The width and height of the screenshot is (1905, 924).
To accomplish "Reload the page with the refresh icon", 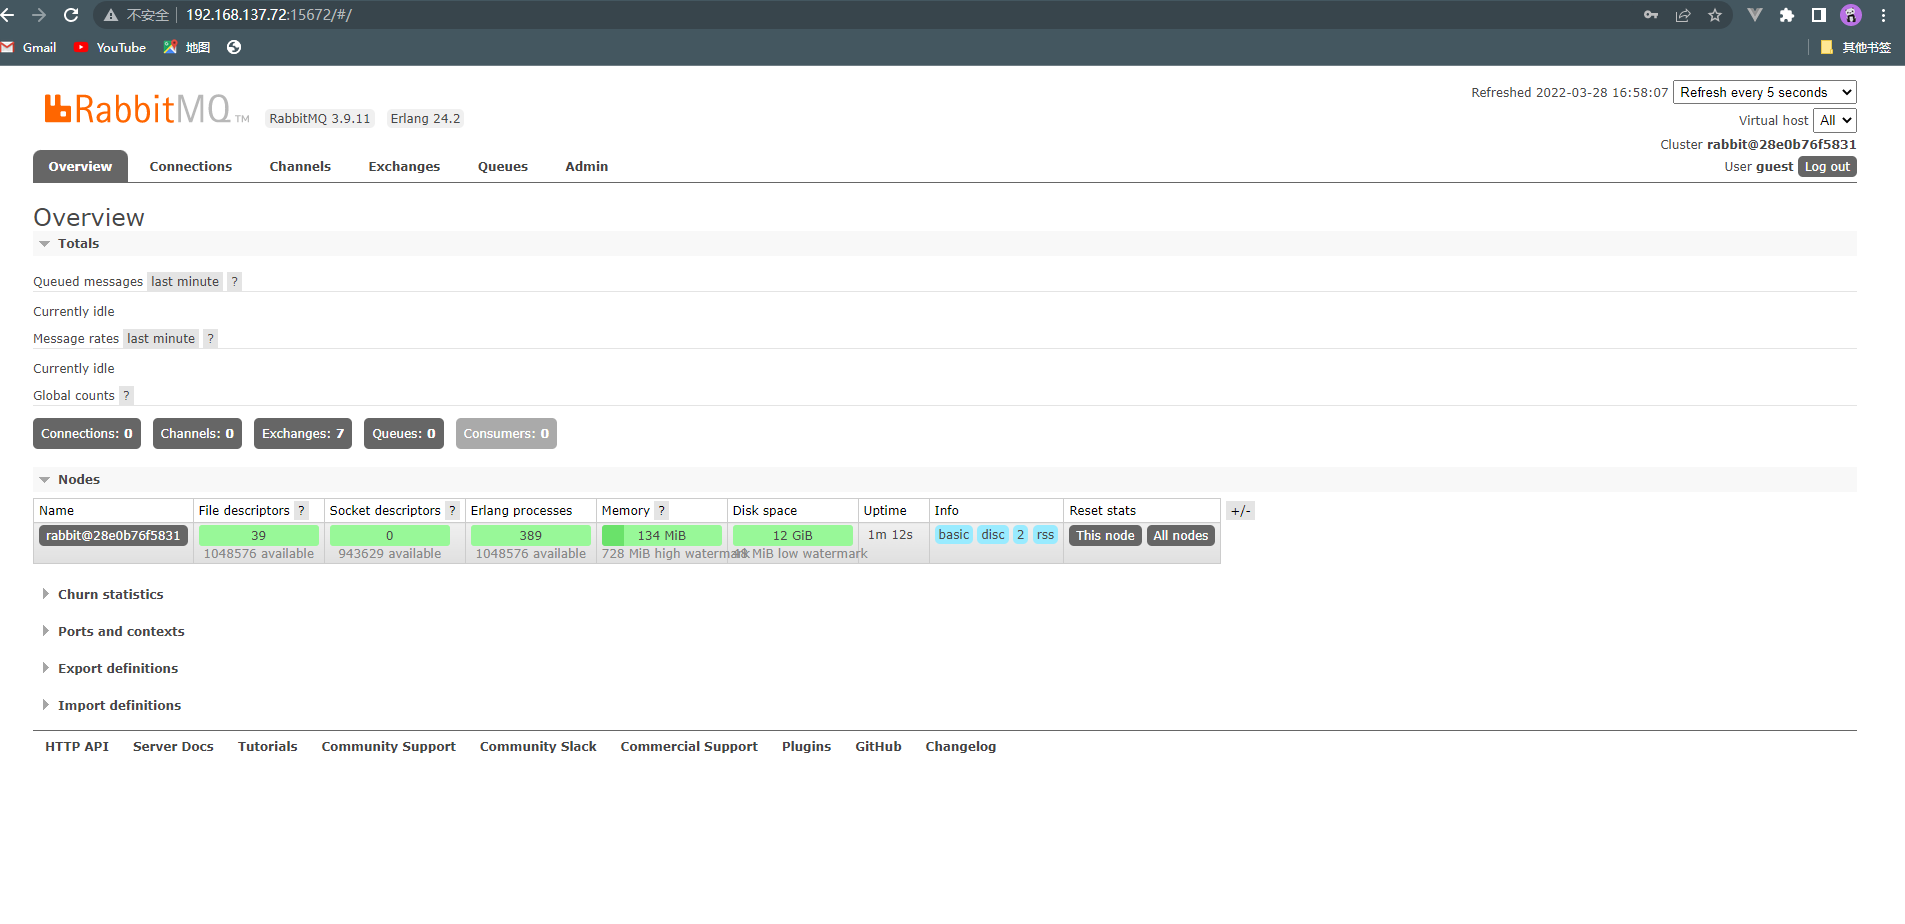I will point(71,15).
